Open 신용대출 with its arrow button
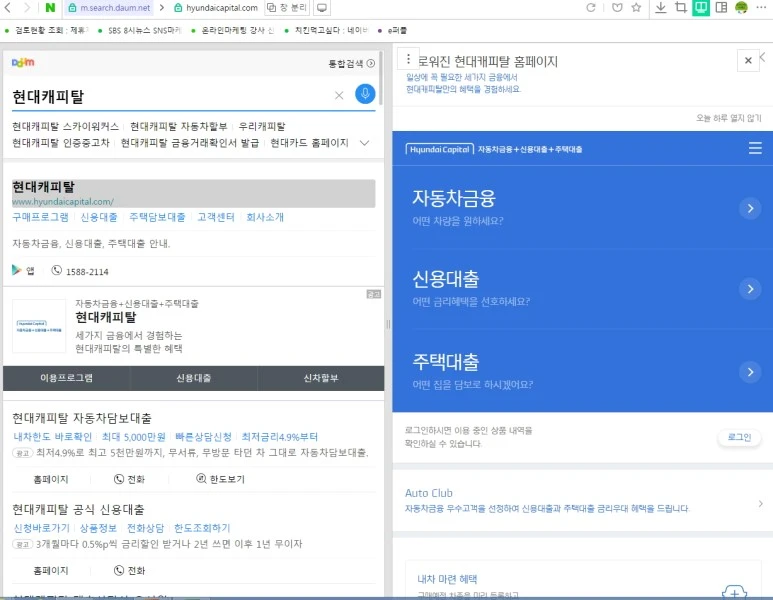773x600 pixels. click(750, 289)
